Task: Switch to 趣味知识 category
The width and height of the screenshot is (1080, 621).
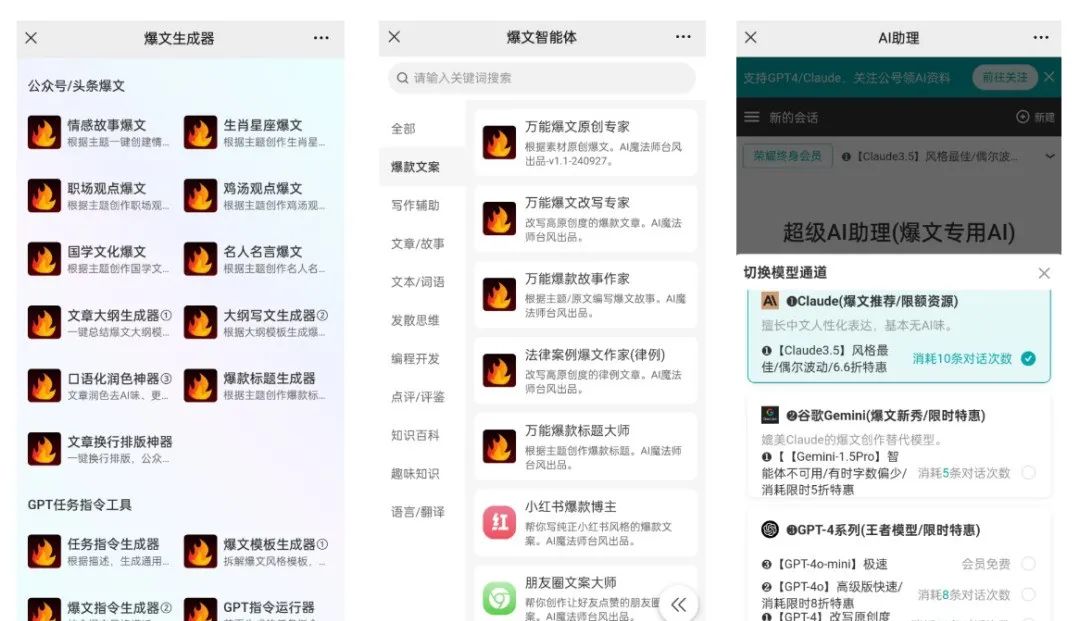Action: (x=415, y=474)
